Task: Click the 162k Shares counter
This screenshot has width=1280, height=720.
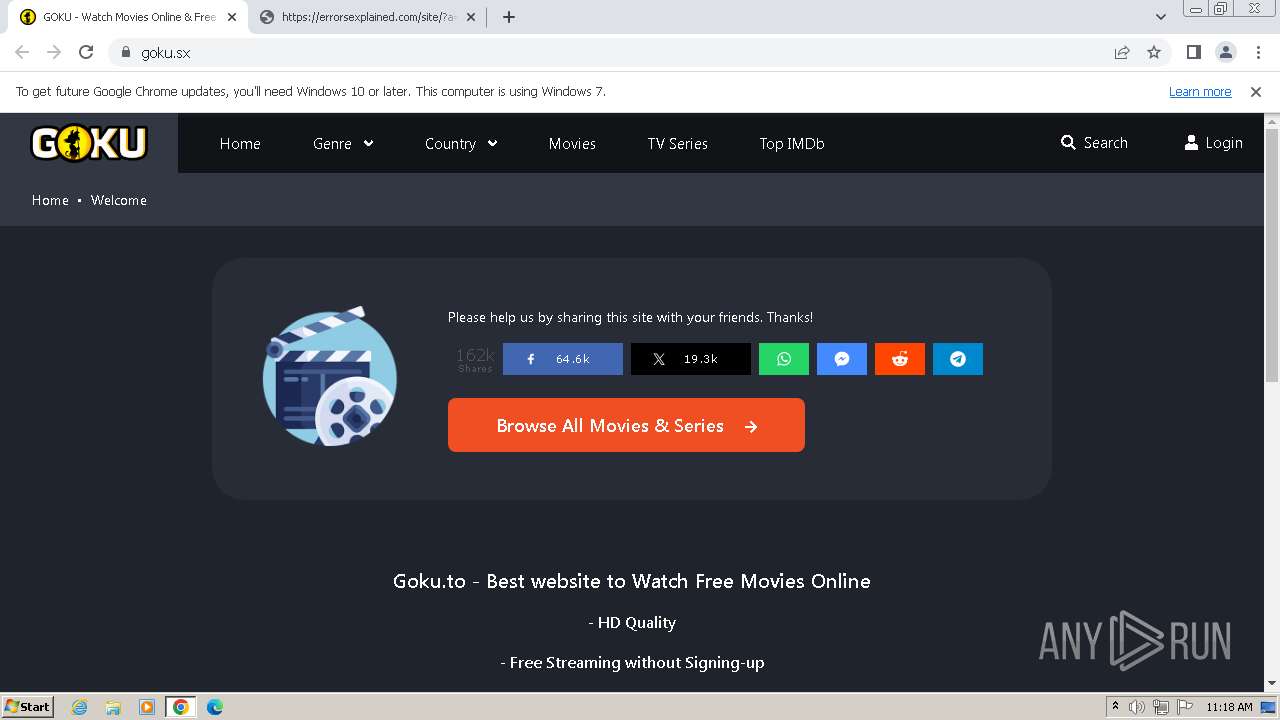Action: 475,359
